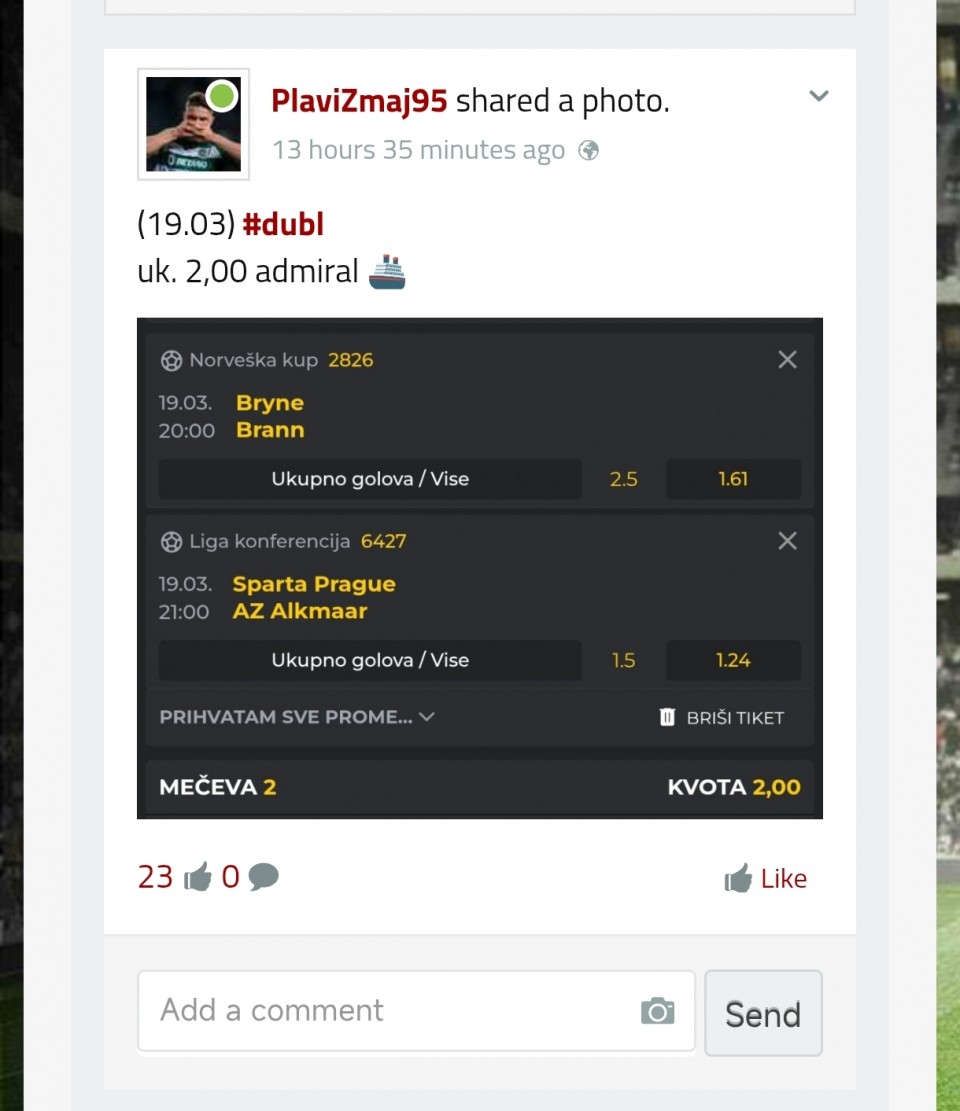960x1111 pixels.
Task: Remove the Bryne vs Brann match
Action: click(787, 360)
